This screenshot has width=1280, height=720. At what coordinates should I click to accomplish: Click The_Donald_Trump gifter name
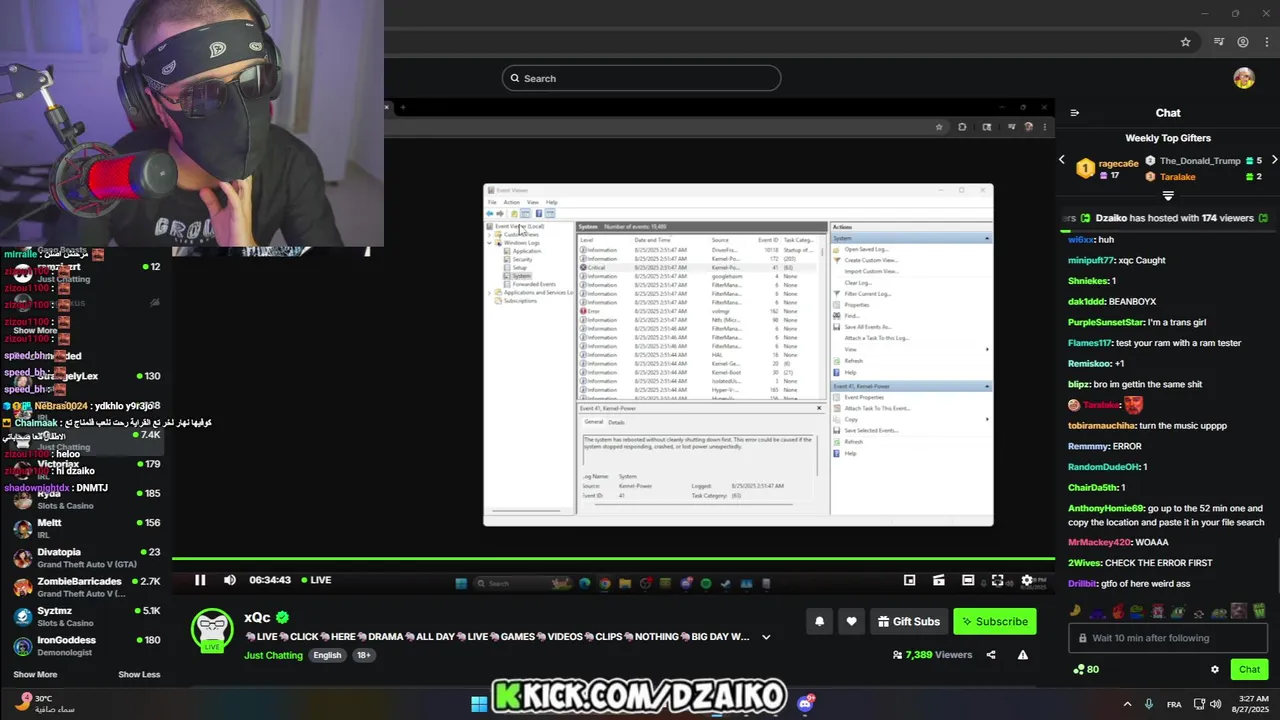point(1200,160)
